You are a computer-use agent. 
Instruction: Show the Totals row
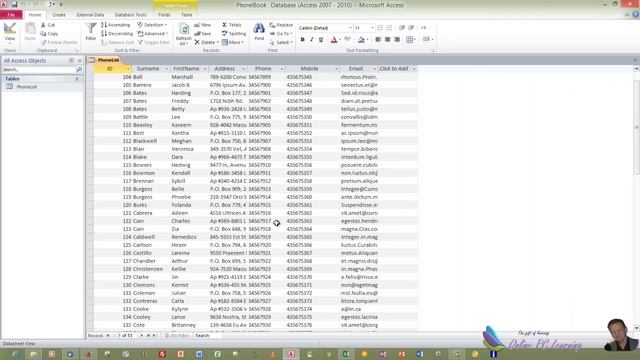(x=232, y=25)
